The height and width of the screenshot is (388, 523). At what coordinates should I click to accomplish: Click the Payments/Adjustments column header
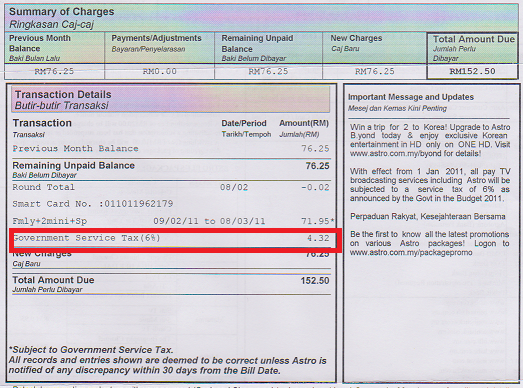tap(159, 48)
